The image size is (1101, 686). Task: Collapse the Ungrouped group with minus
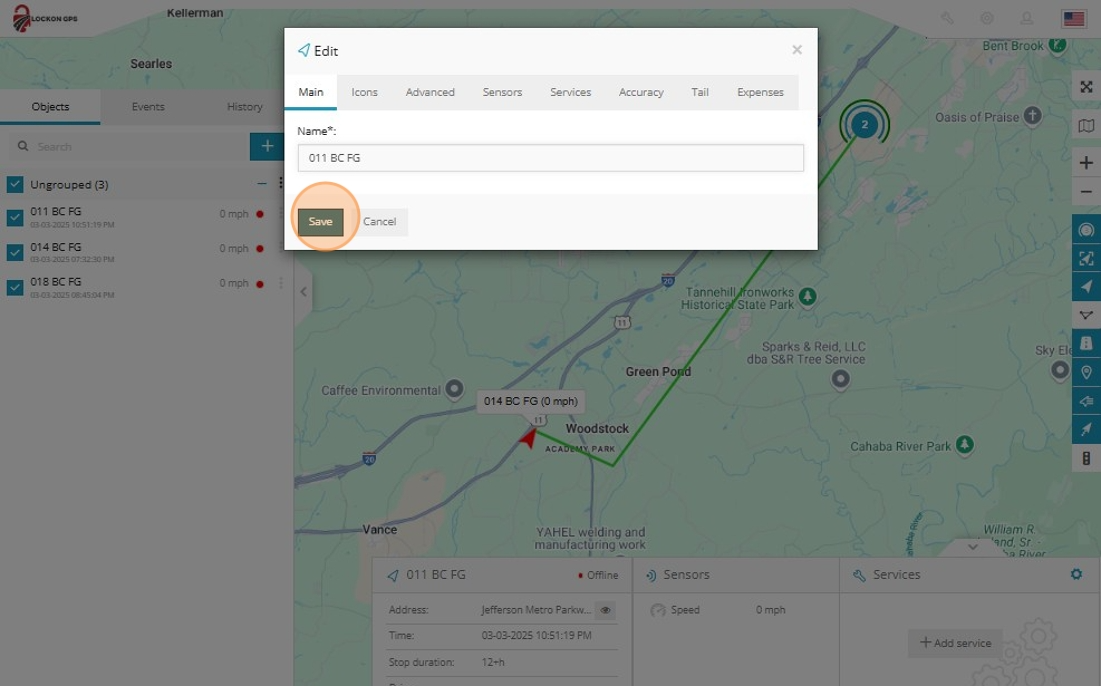click(262, 184)
